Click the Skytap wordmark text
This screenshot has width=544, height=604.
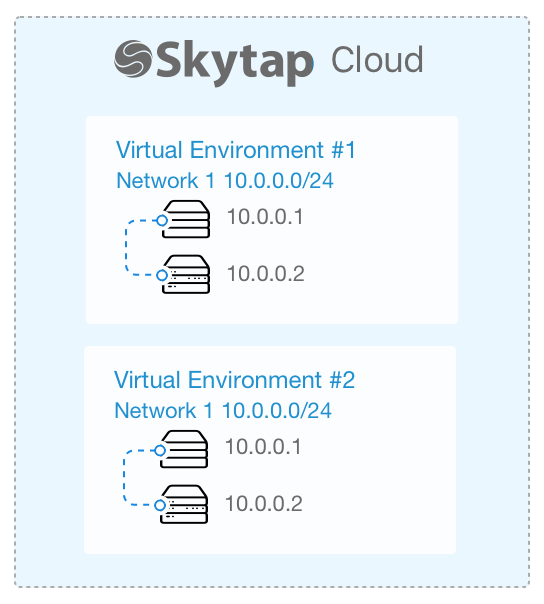tap(235, 63)
